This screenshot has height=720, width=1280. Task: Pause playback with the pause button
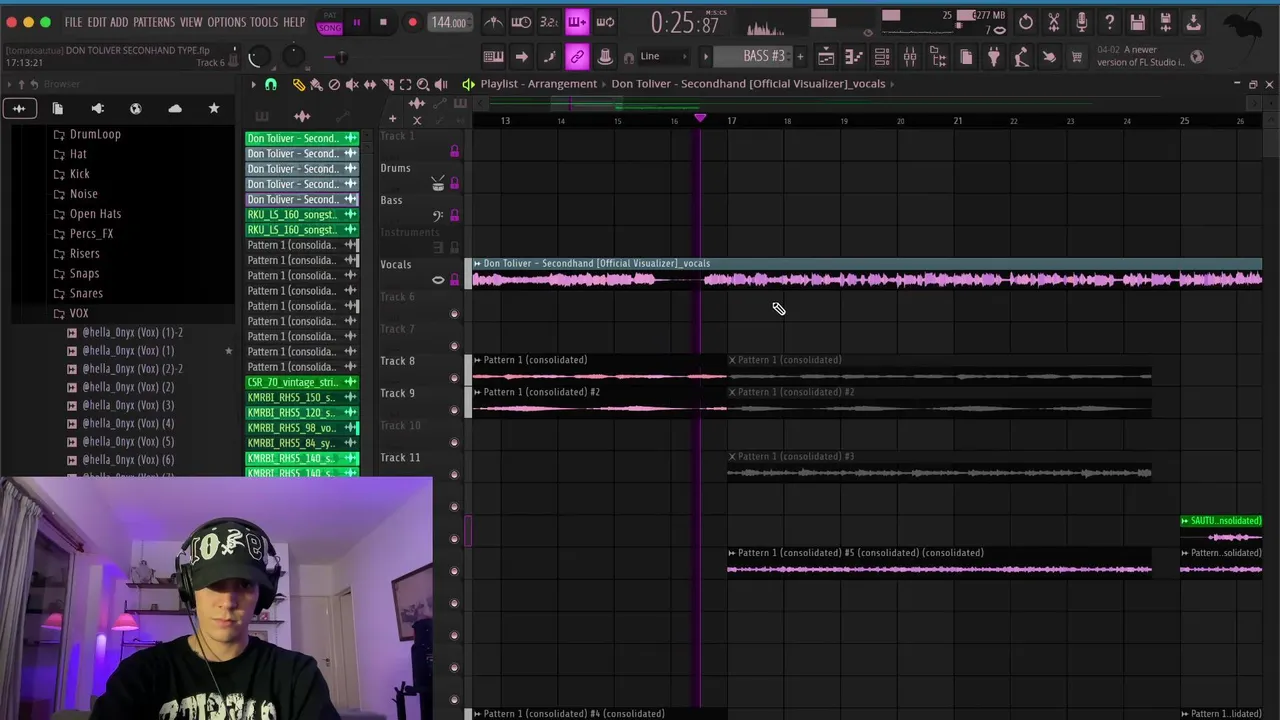pyautogui.click(x=356, y=22)
